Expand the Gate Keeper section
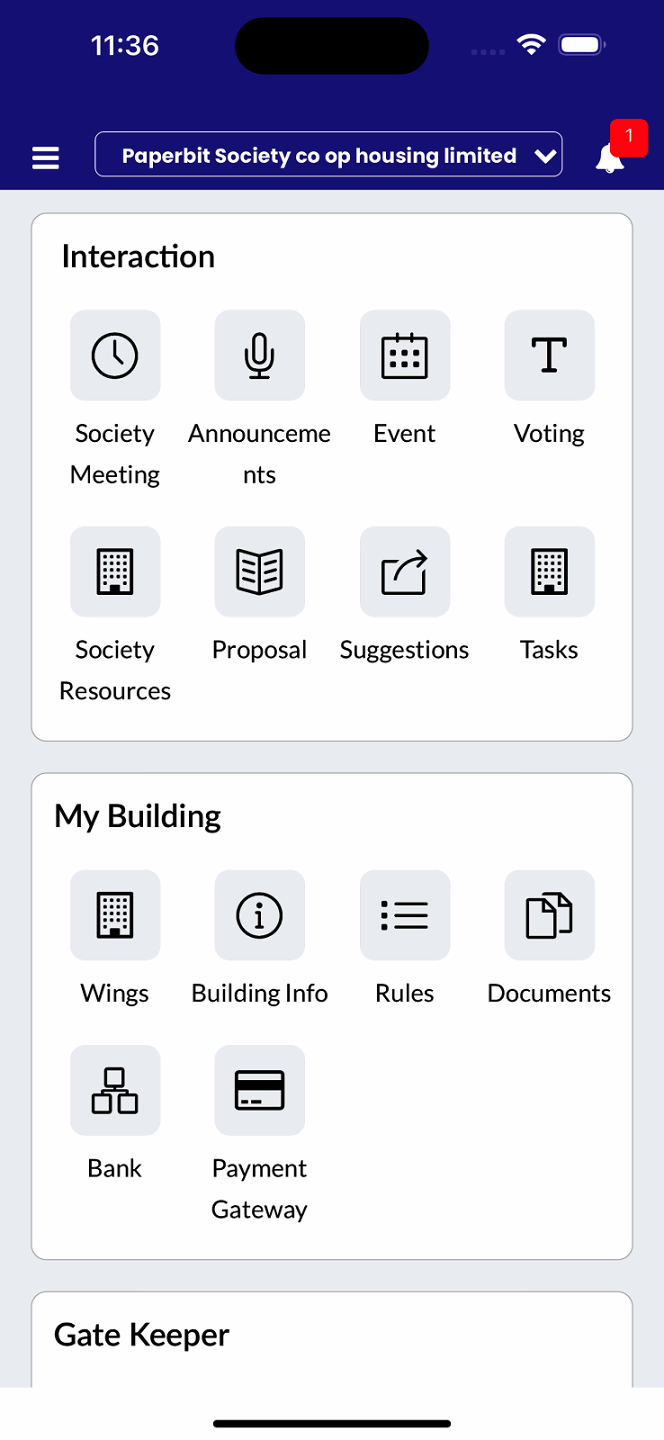664x1440 pixels. (141, 1334)
